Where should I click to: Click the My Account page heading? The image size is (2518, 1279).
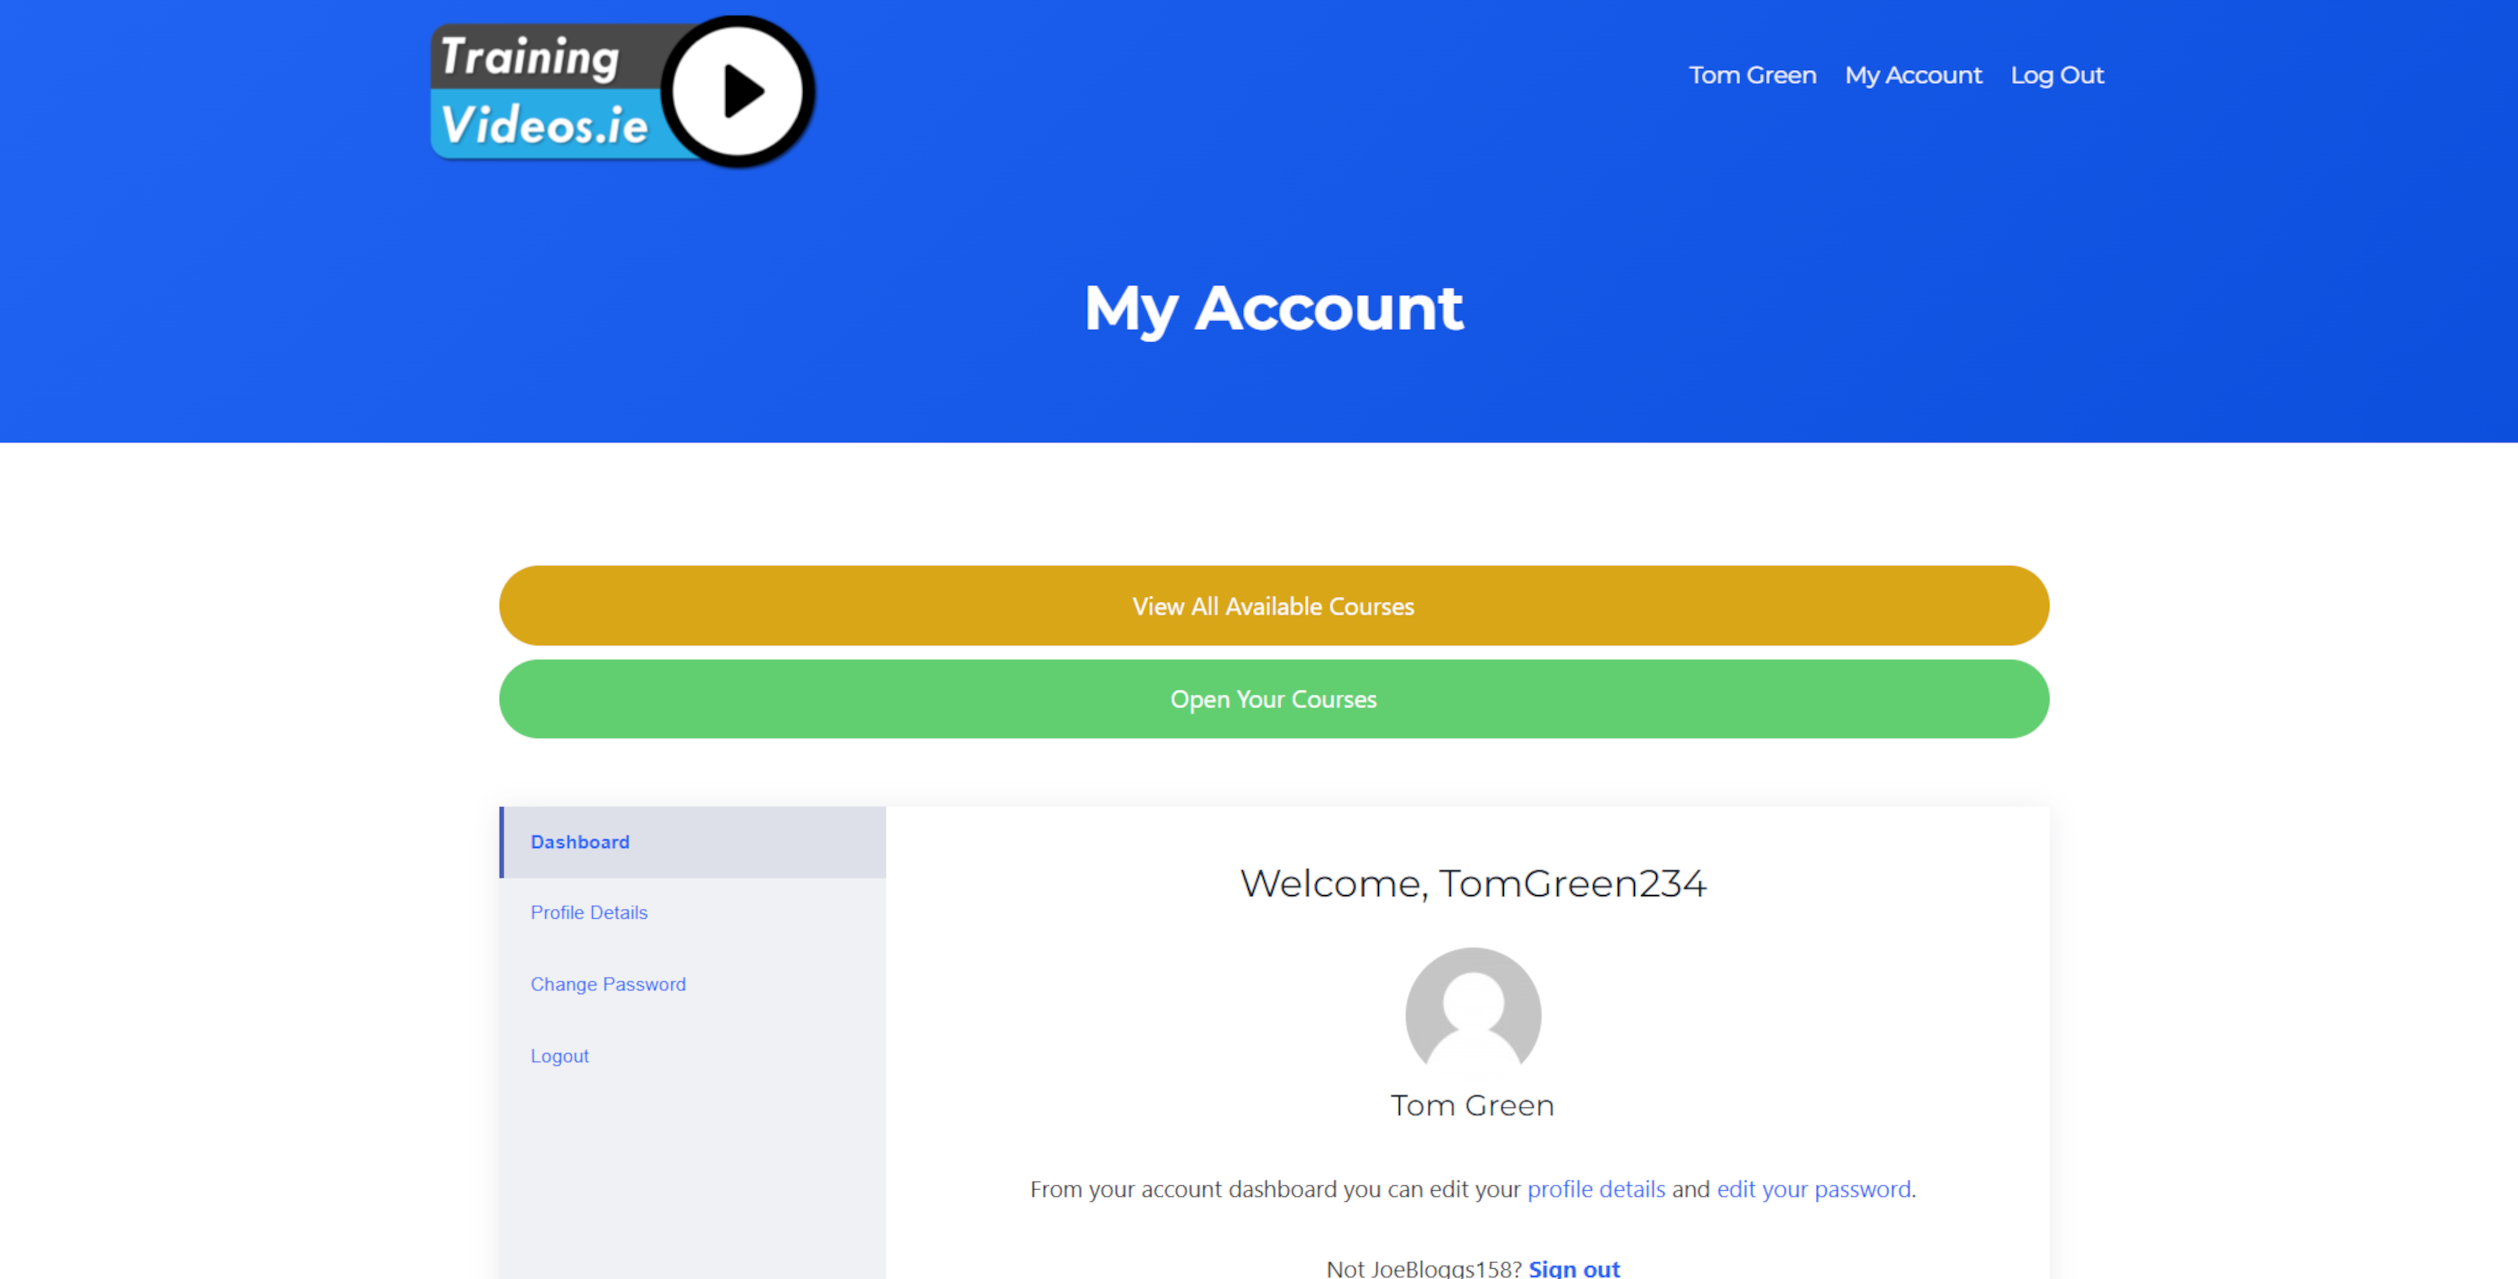(x=1273, y=307)
